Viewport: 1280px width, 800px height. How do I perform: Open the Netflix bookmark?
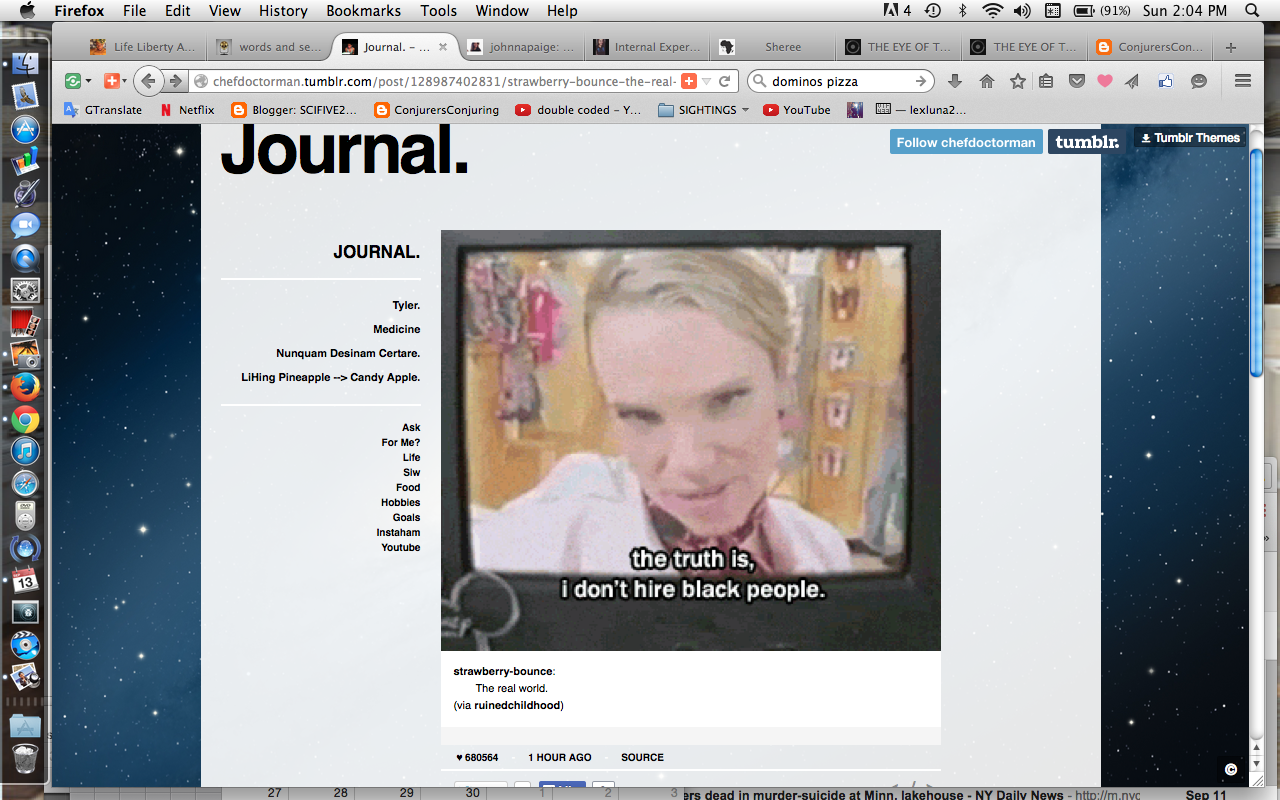187,110
